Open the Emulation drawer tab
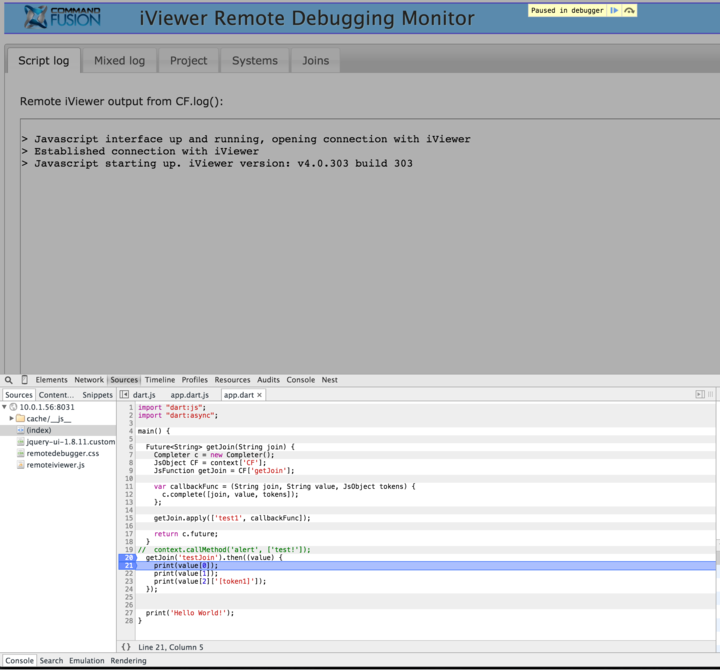Viewport: 720px width, 670px height. click(x=87, y=660)
